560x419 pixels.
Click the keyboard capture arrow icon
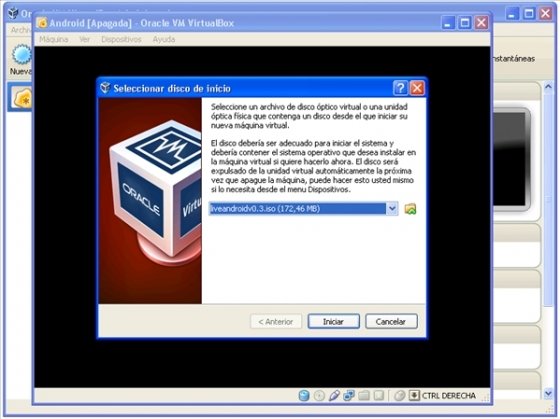pos(414,395)
